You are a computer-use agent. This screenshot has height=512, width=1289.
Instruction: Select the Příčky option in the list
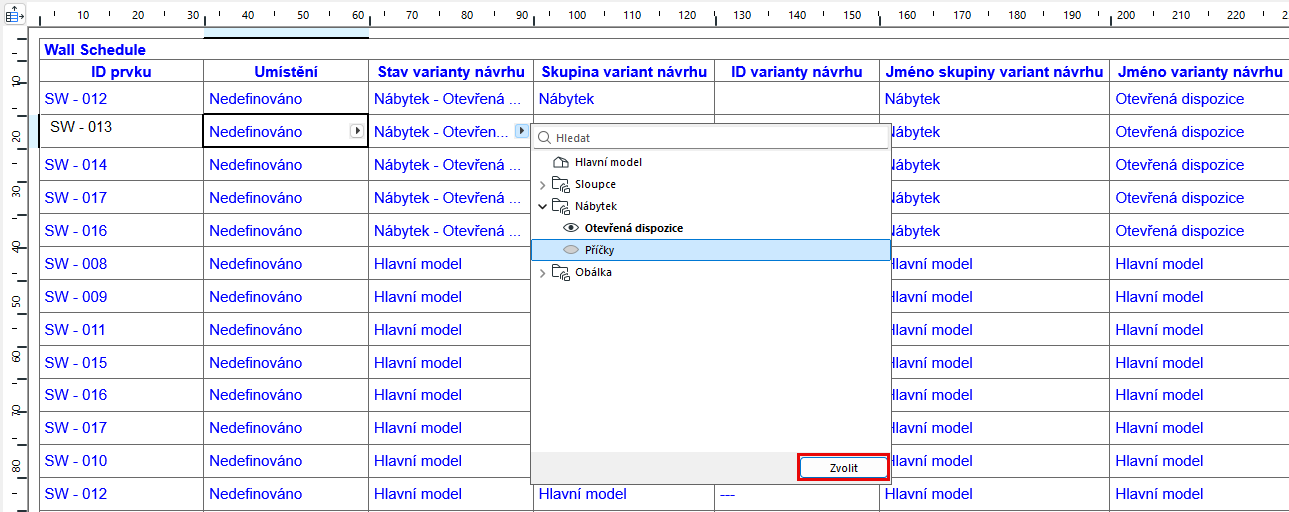[x=600, y=250]
